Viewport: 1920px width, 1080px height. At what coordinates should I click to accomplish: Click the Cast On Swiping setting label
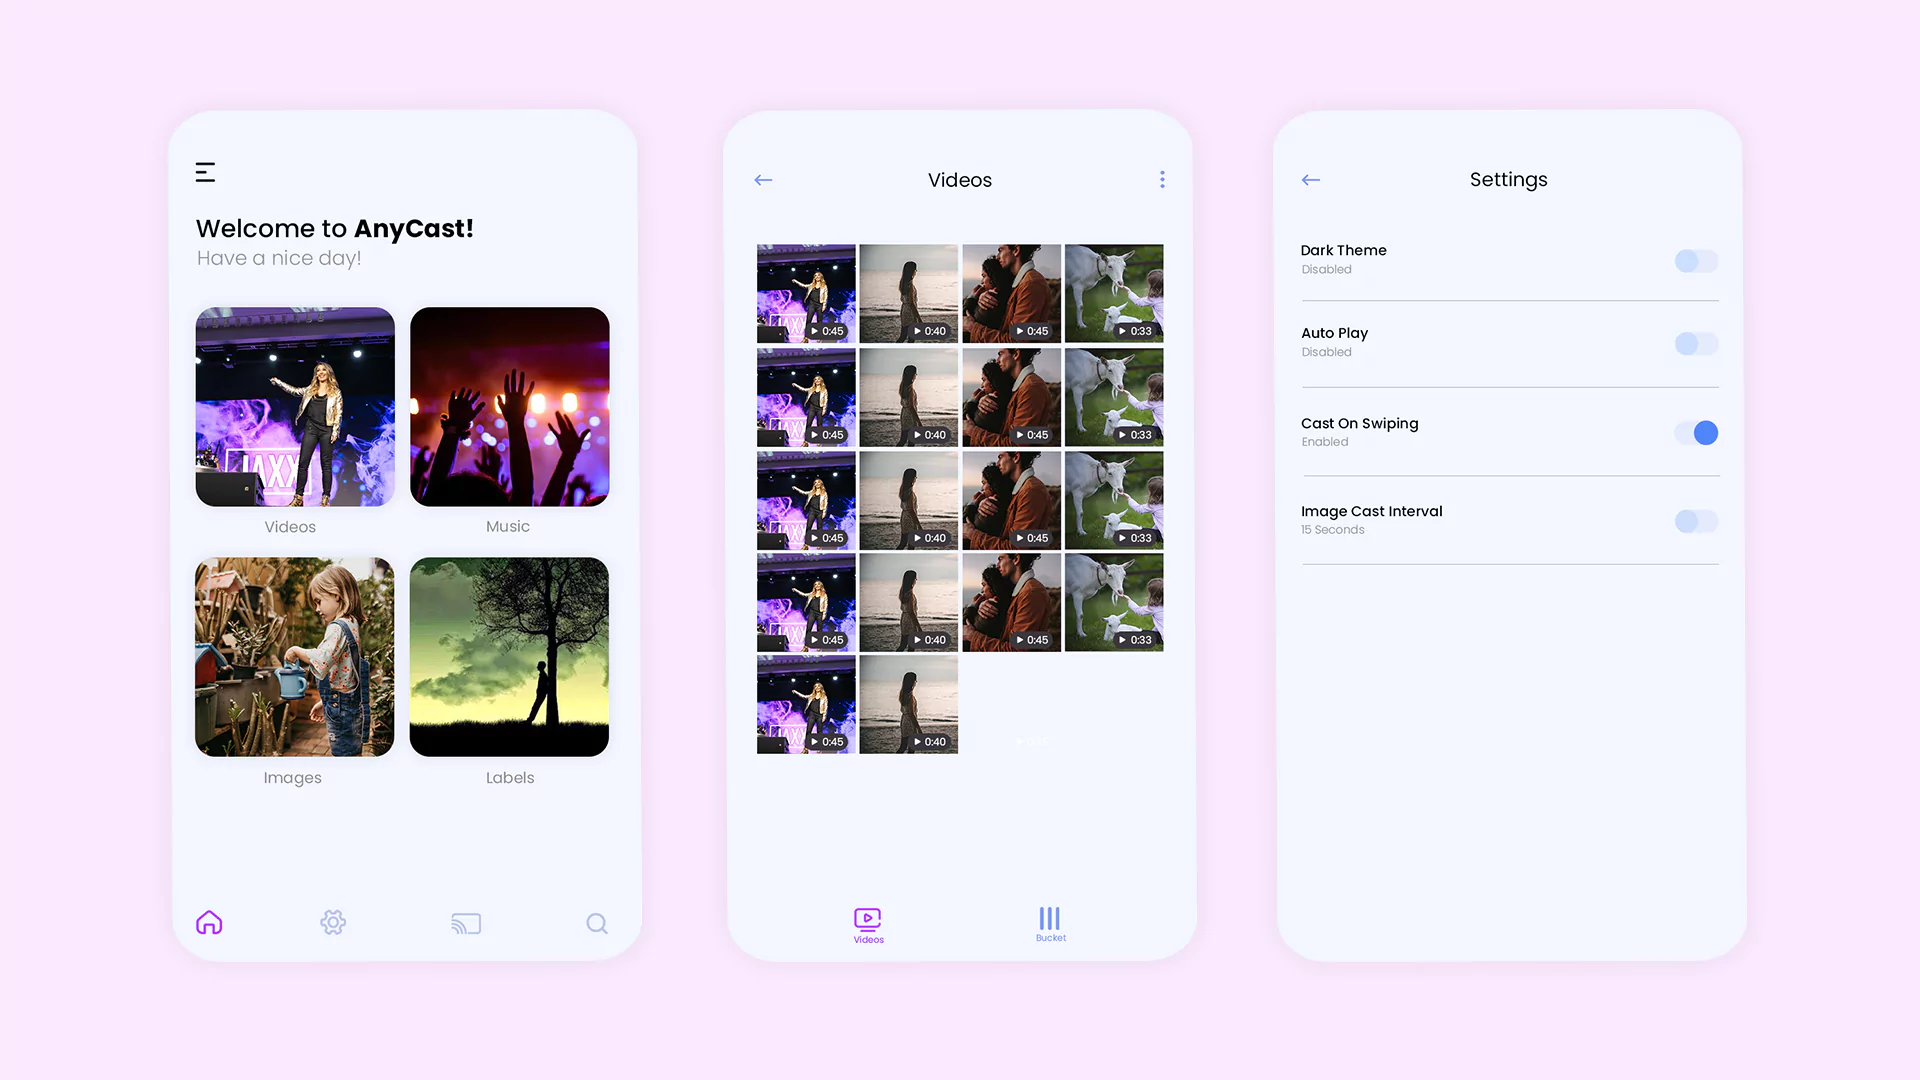tap(1359, 423)
